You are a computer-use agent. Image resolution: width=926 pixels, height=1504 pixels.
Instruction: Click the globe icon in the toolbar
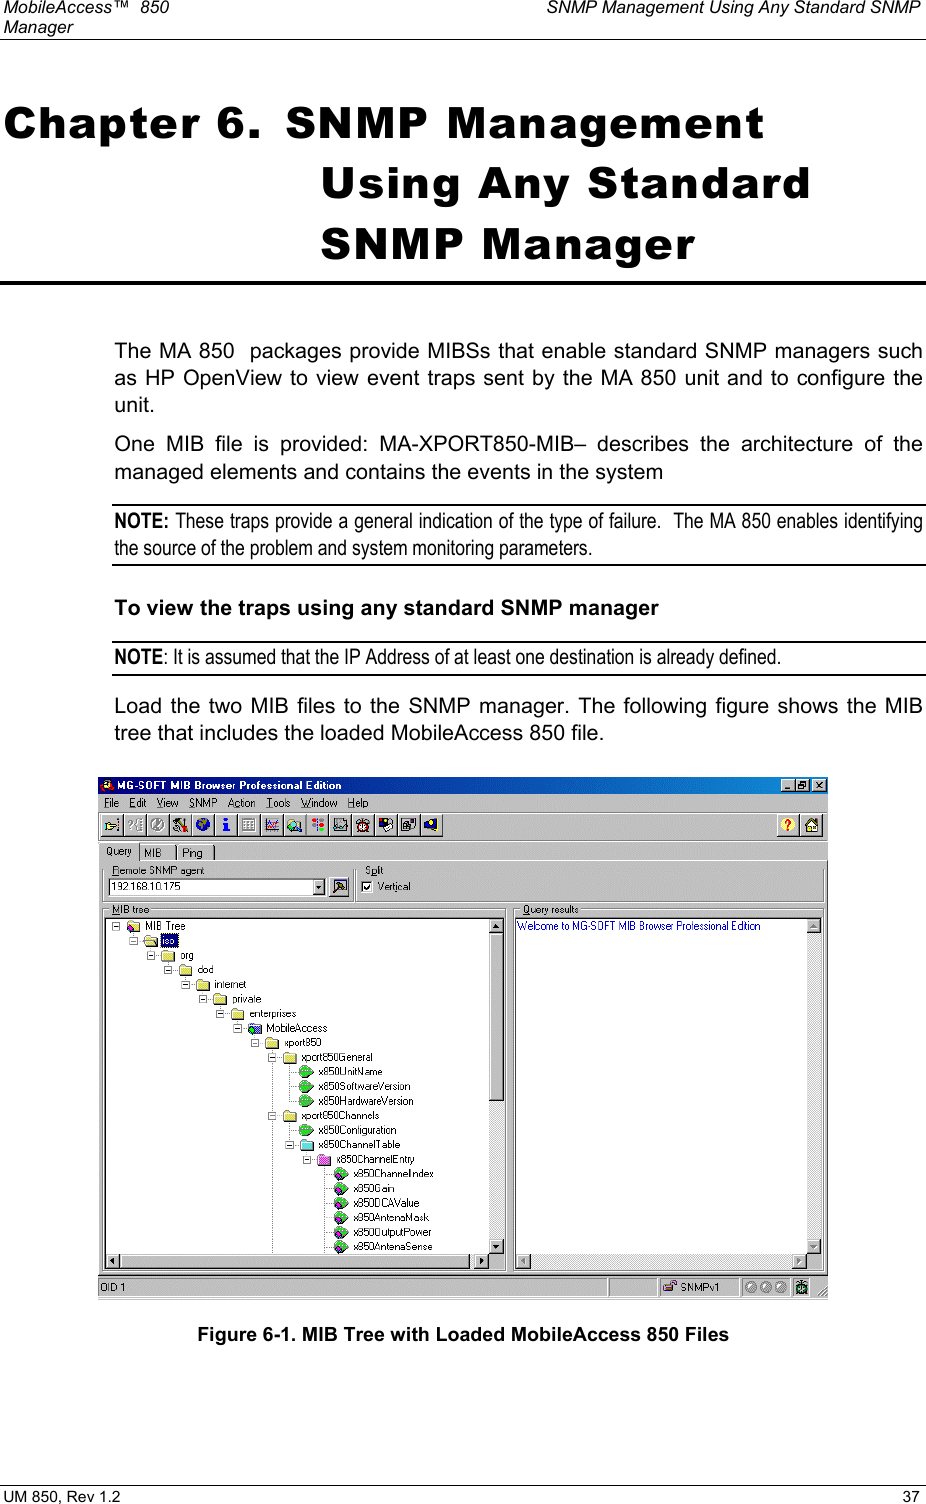pyautogui.click(x=203, y=825)
